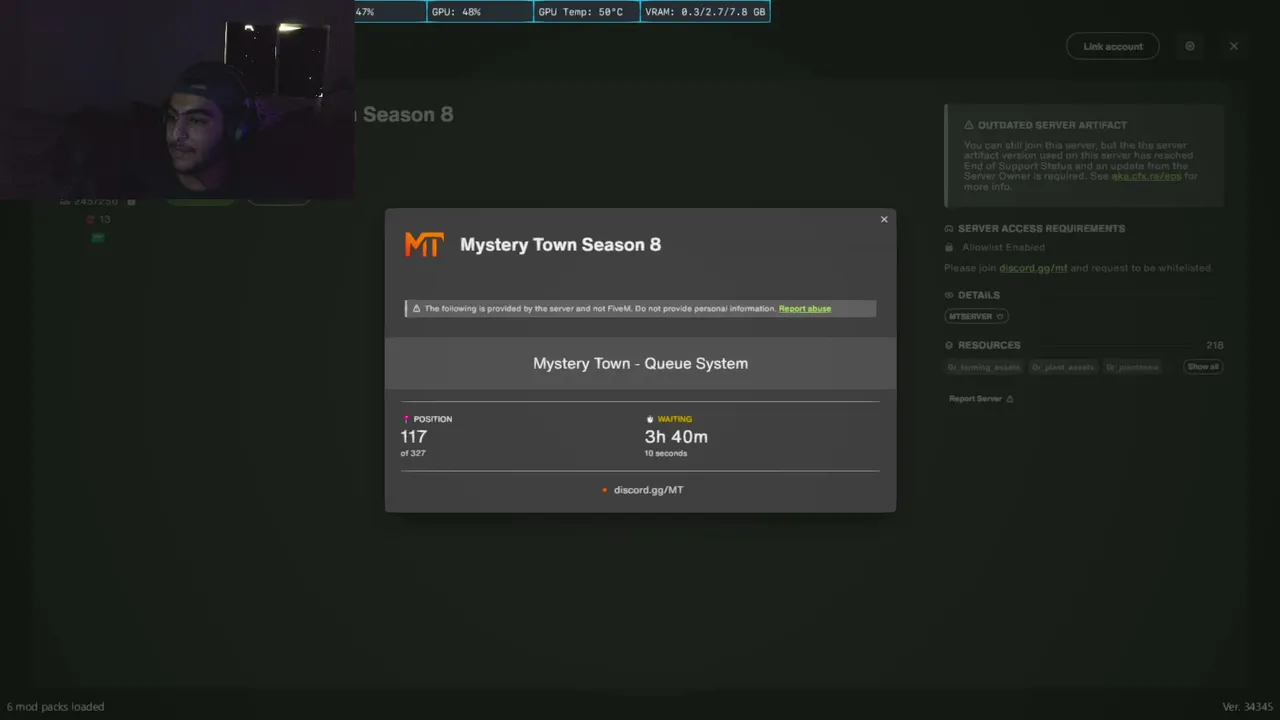Viewport: 1280px width, 720px height.
Task: Click the pink Position pin icon
Action: [x=406, y=419]
